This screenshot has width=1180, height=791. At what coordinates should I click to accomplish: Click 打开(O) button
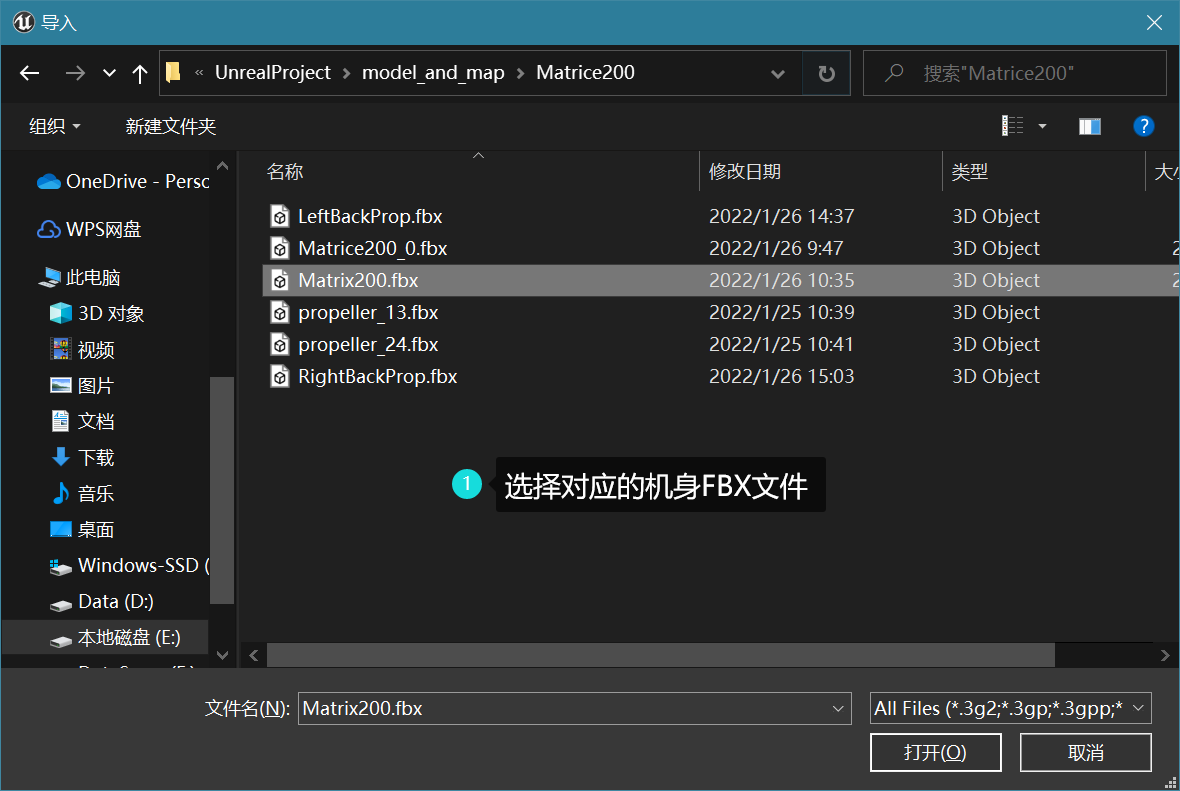pos(935,753)
